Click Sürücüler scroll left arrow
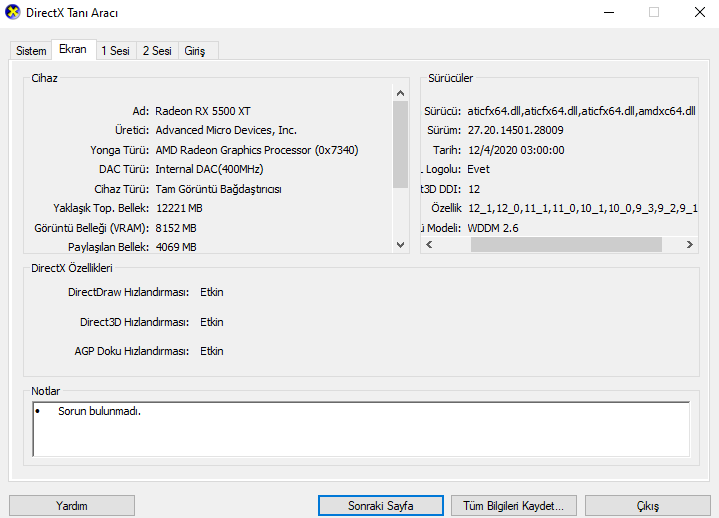Screen dimensions: 719x518 coord(429,244)
